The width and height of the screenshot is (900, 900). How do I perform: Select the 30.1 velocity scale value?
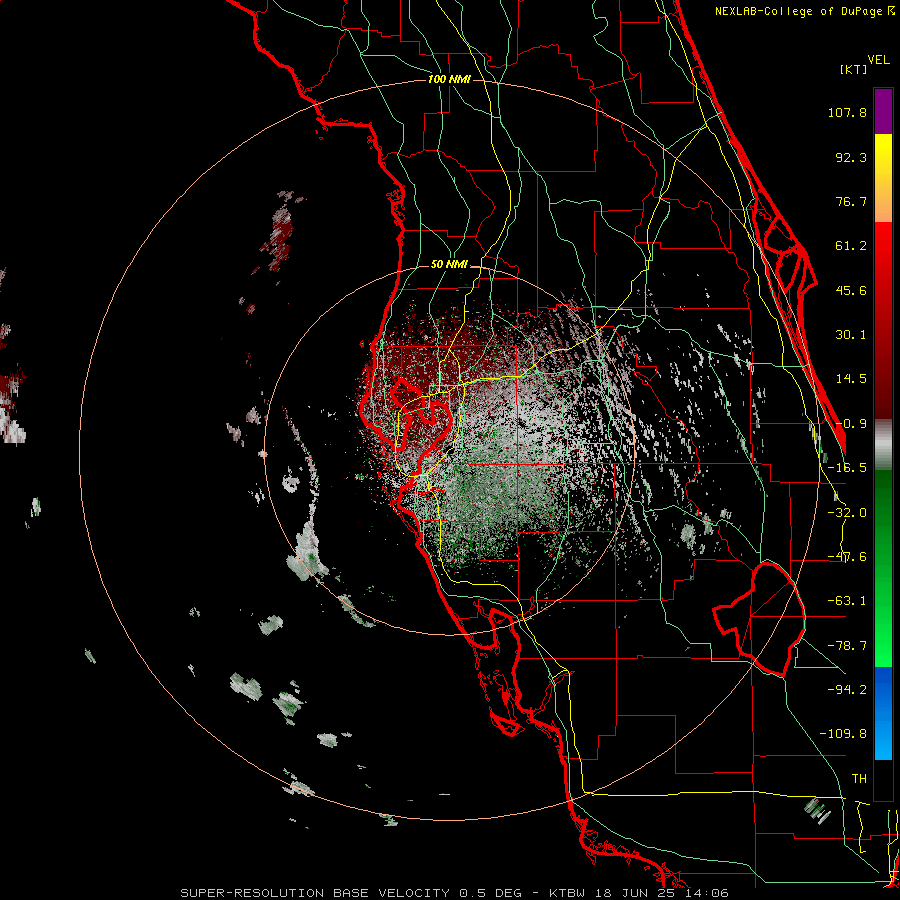click(x=851, y=335)
